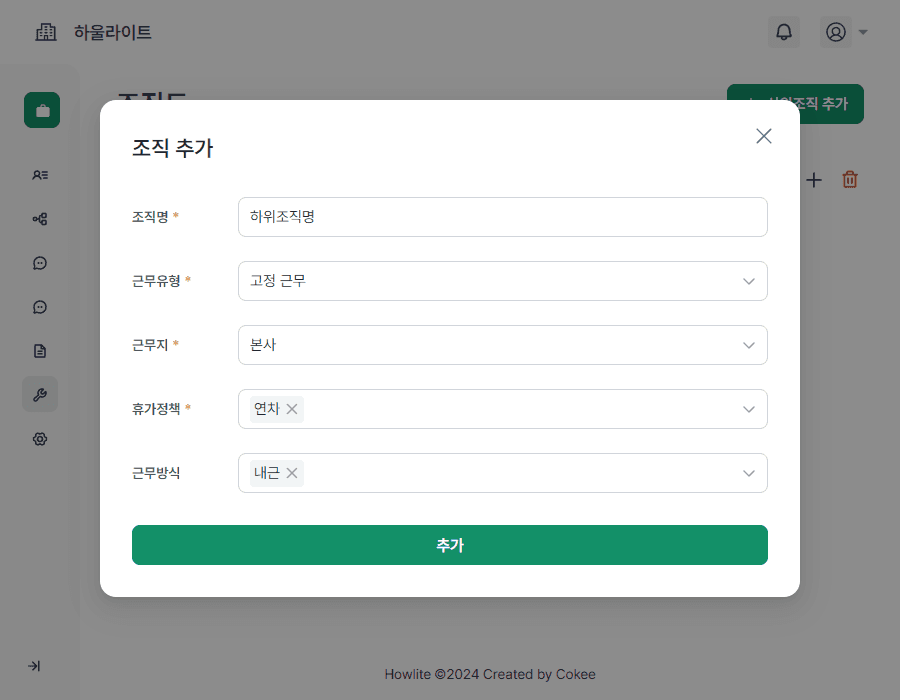This screenshot has height=700, width=900.
Task: Click the notification bell icon
Action: 784,32
